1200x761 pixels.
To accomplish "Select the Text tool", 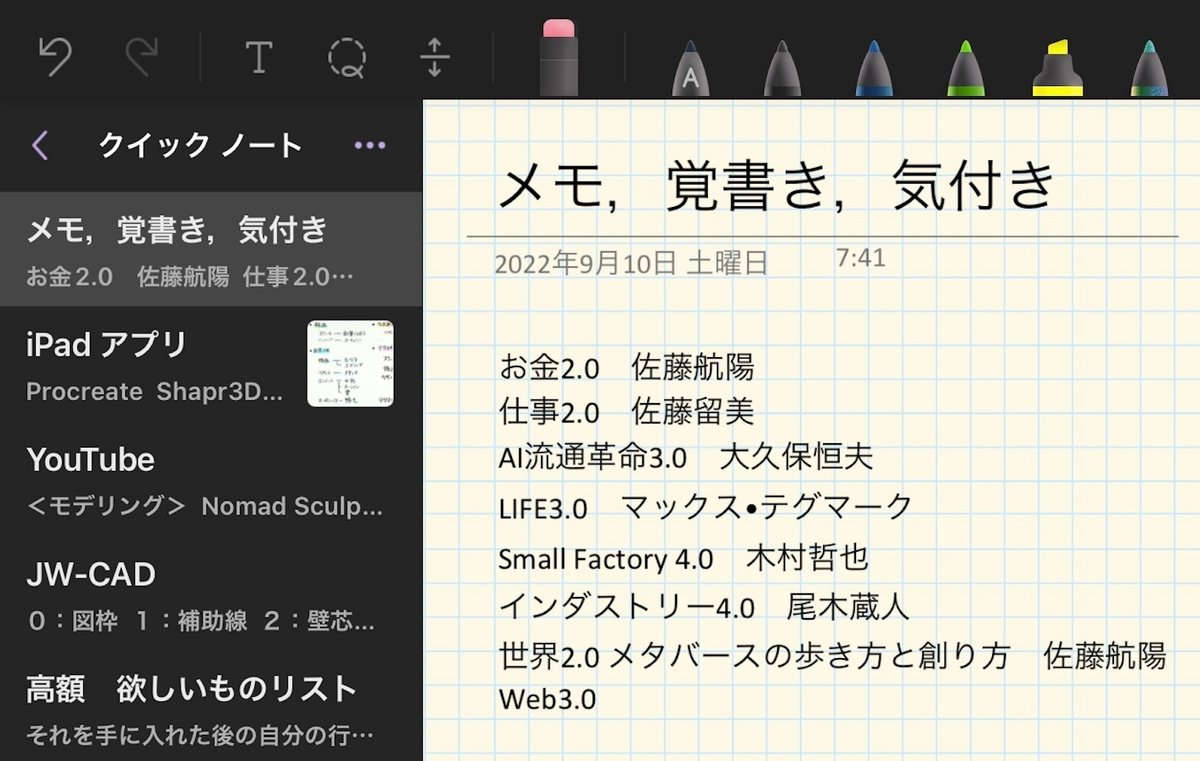I will 259,58.
